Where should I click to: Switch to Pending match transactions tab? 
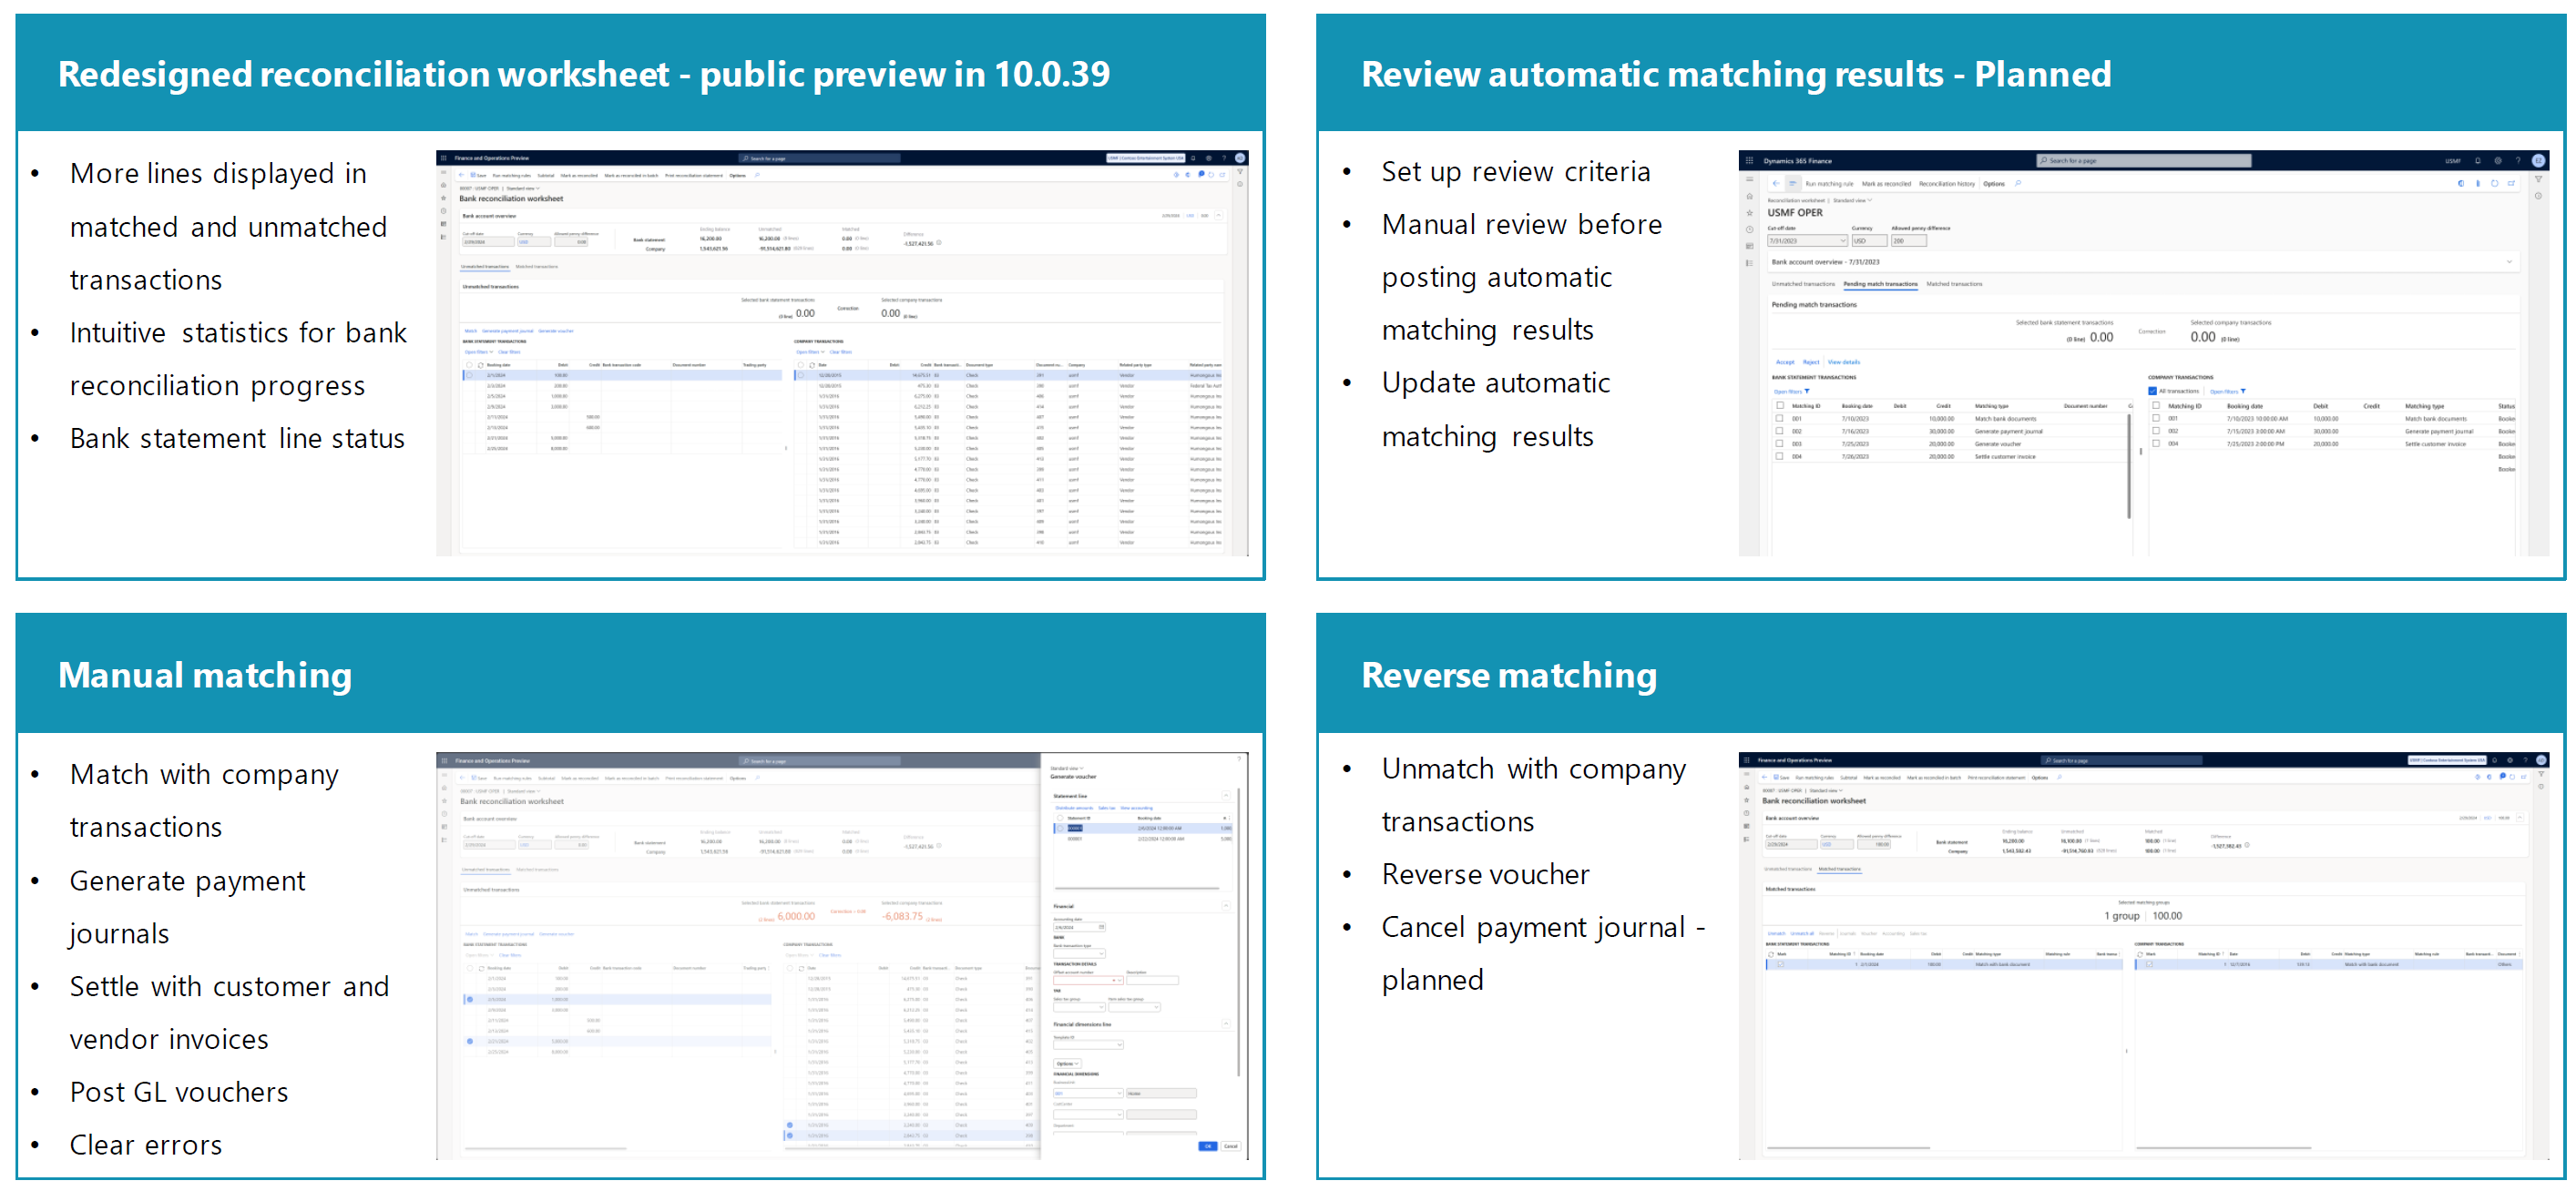(x=1880, y=284)
